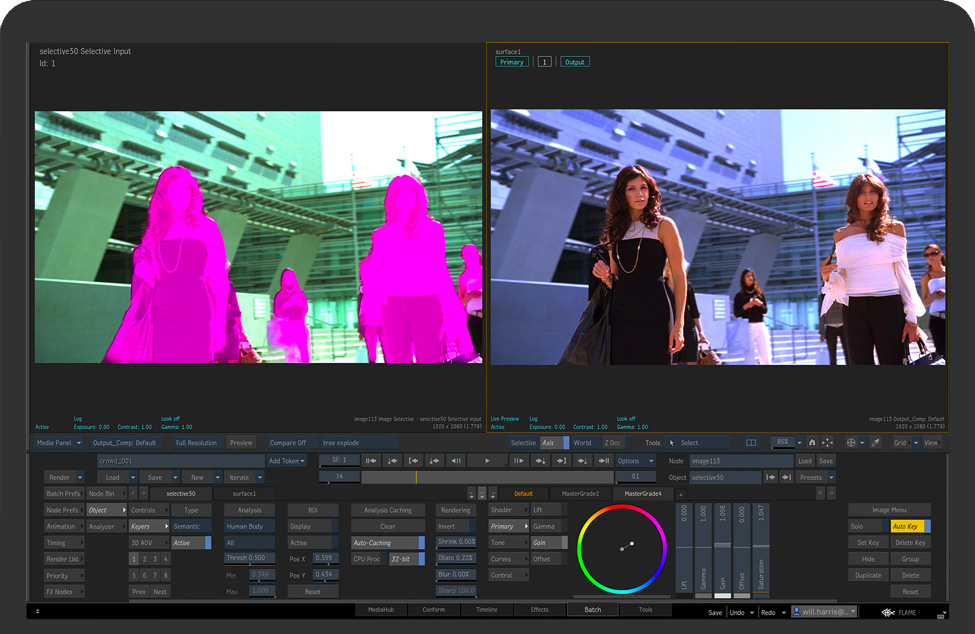
Task: Jump to the first frame
Action: [370, 461]
